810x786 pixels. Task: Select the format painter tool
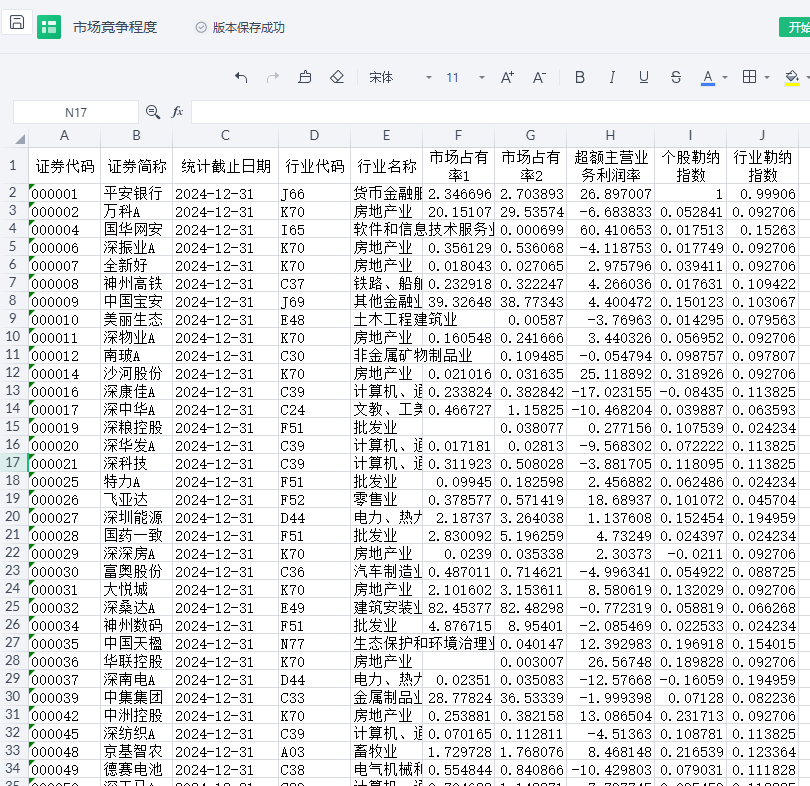305,77
